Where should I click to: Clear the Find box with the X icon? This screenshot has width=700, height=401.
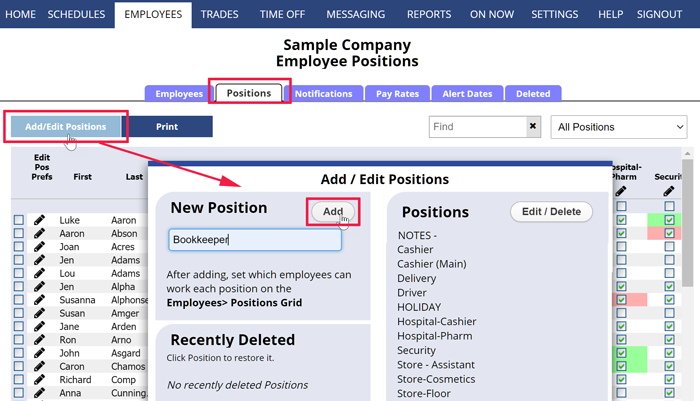coord(533,127)
